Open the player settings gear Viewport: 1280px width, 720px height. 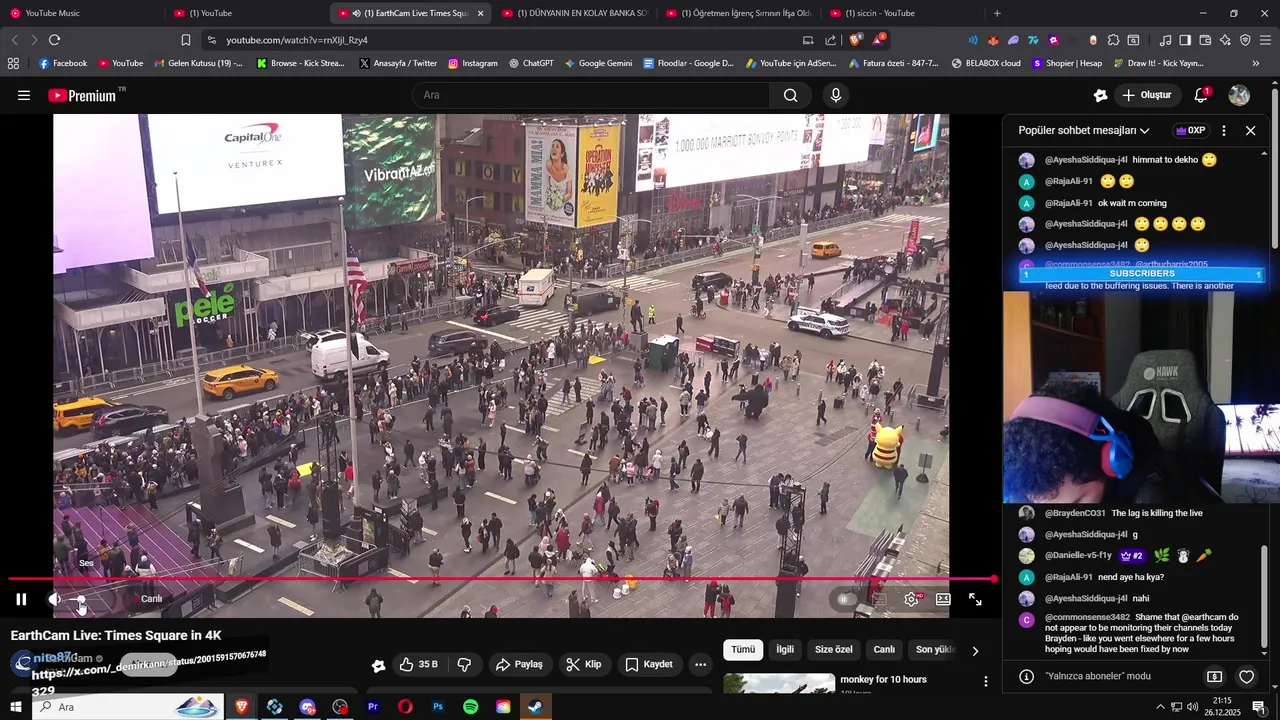911,599
